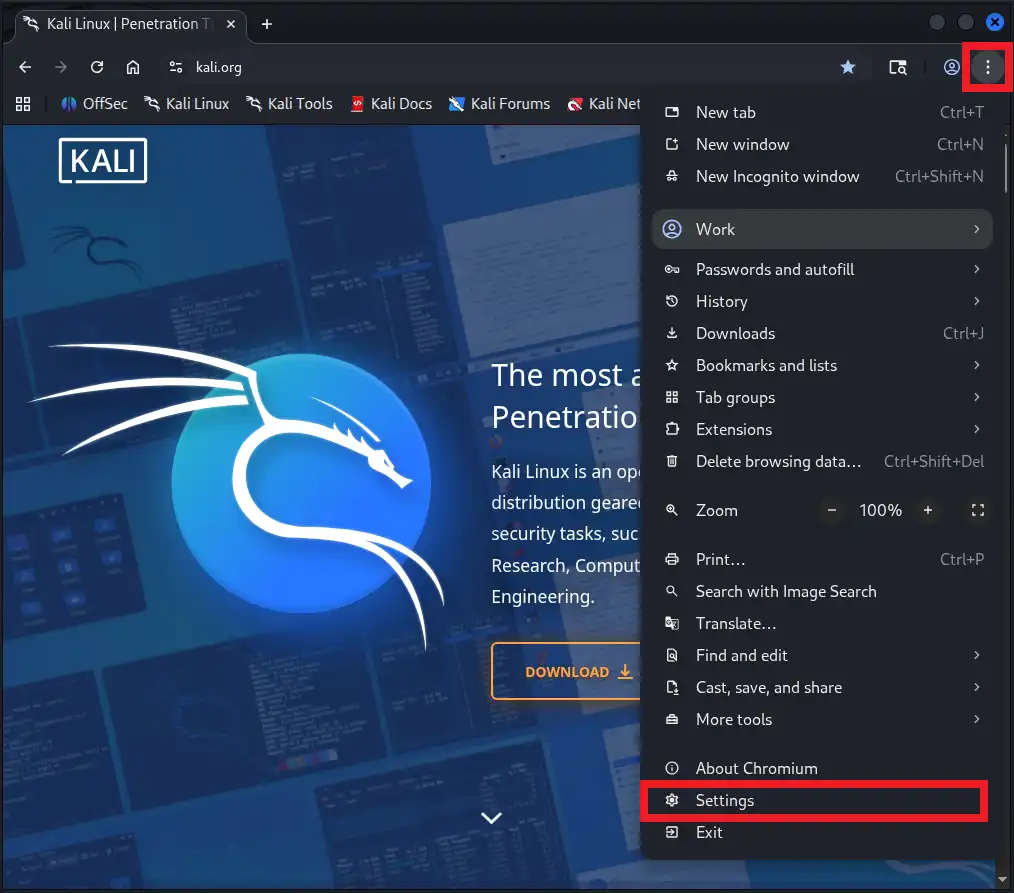This screenshot has width=1014, height=893.
Task: Open the apps grid icon on bookmarks bar
Action: click(22, 103)
